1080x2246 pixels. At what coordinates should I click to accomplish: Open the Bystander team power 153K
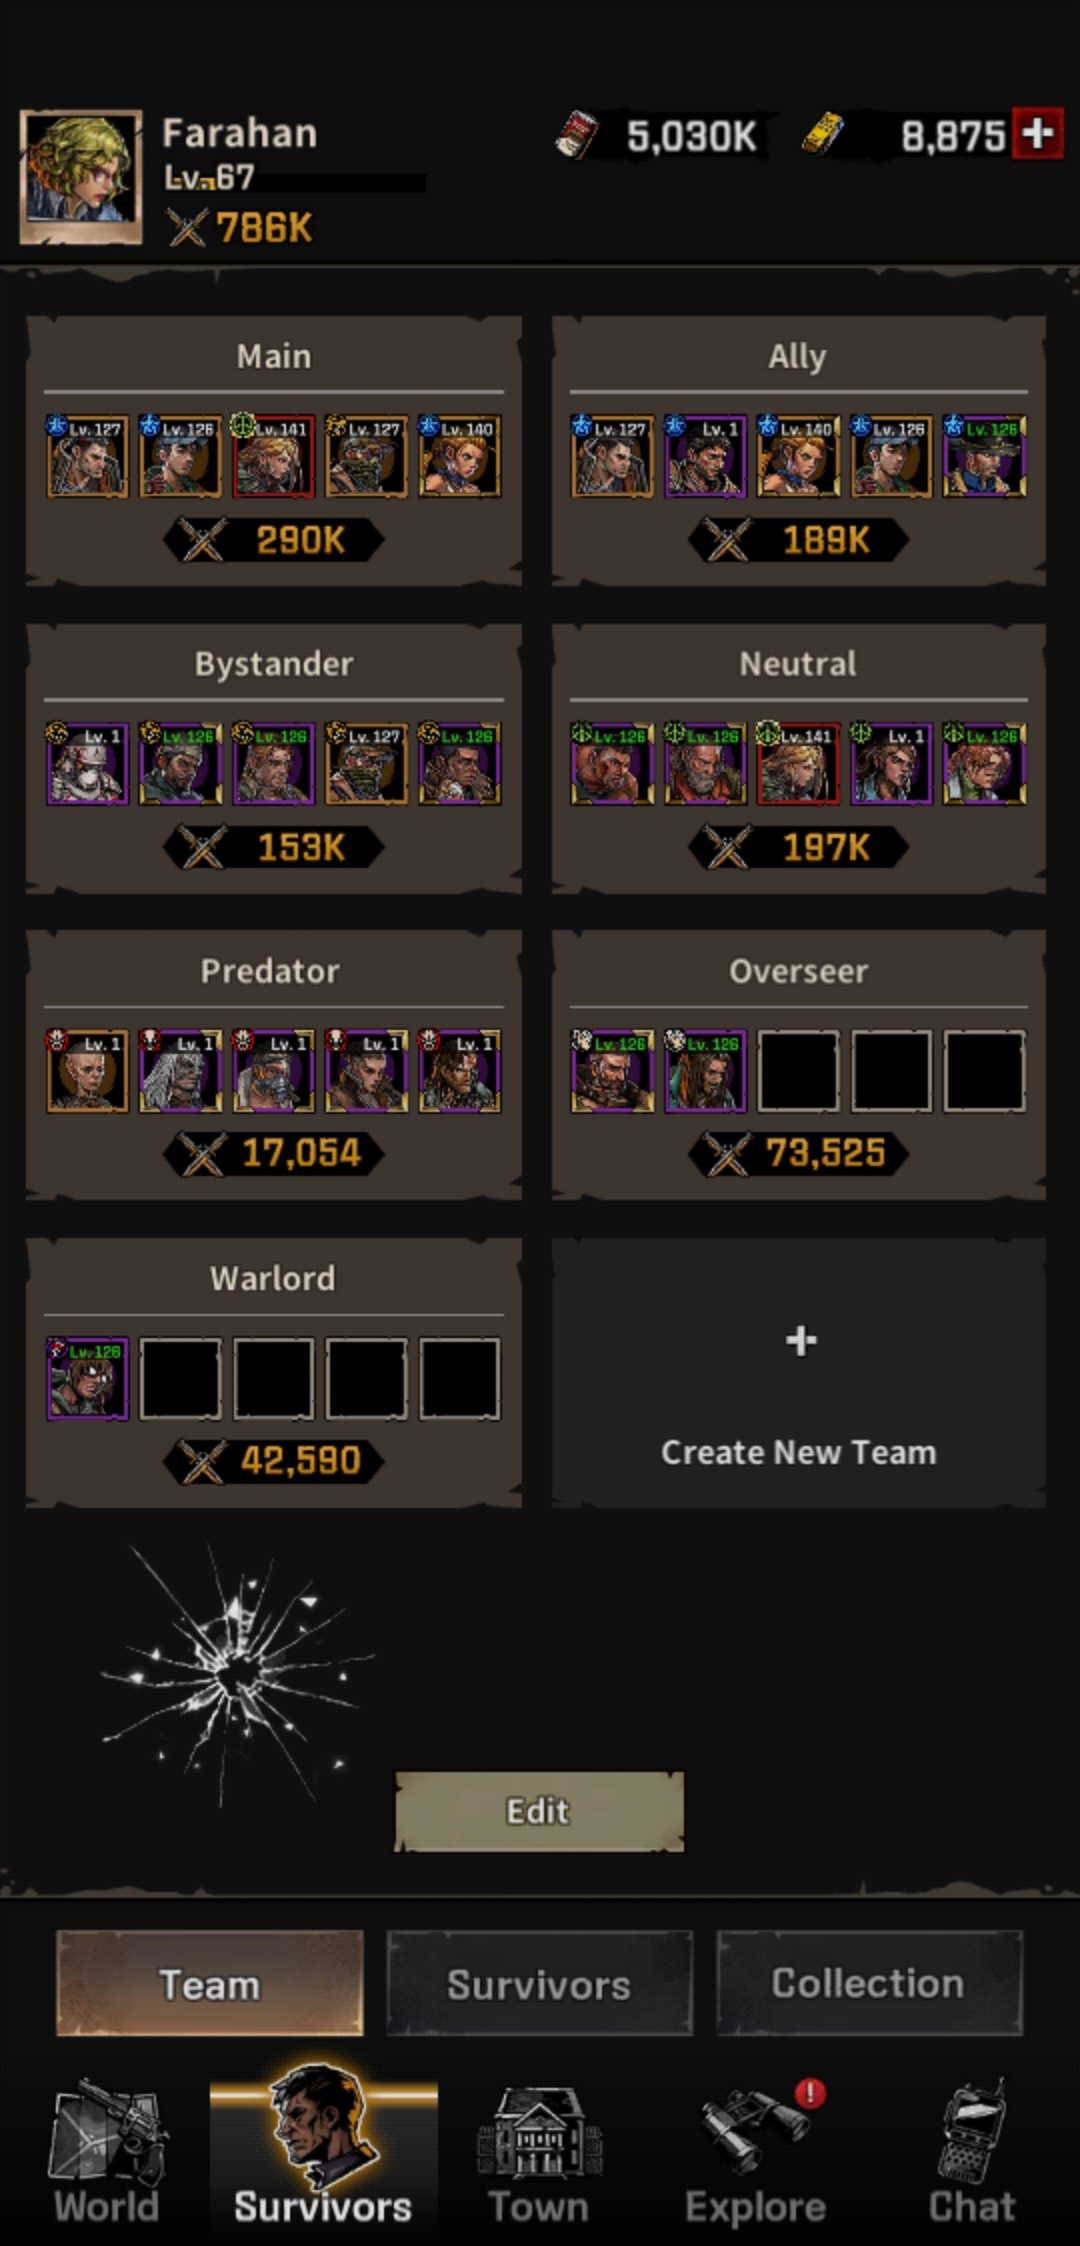(x=273, y=847)
